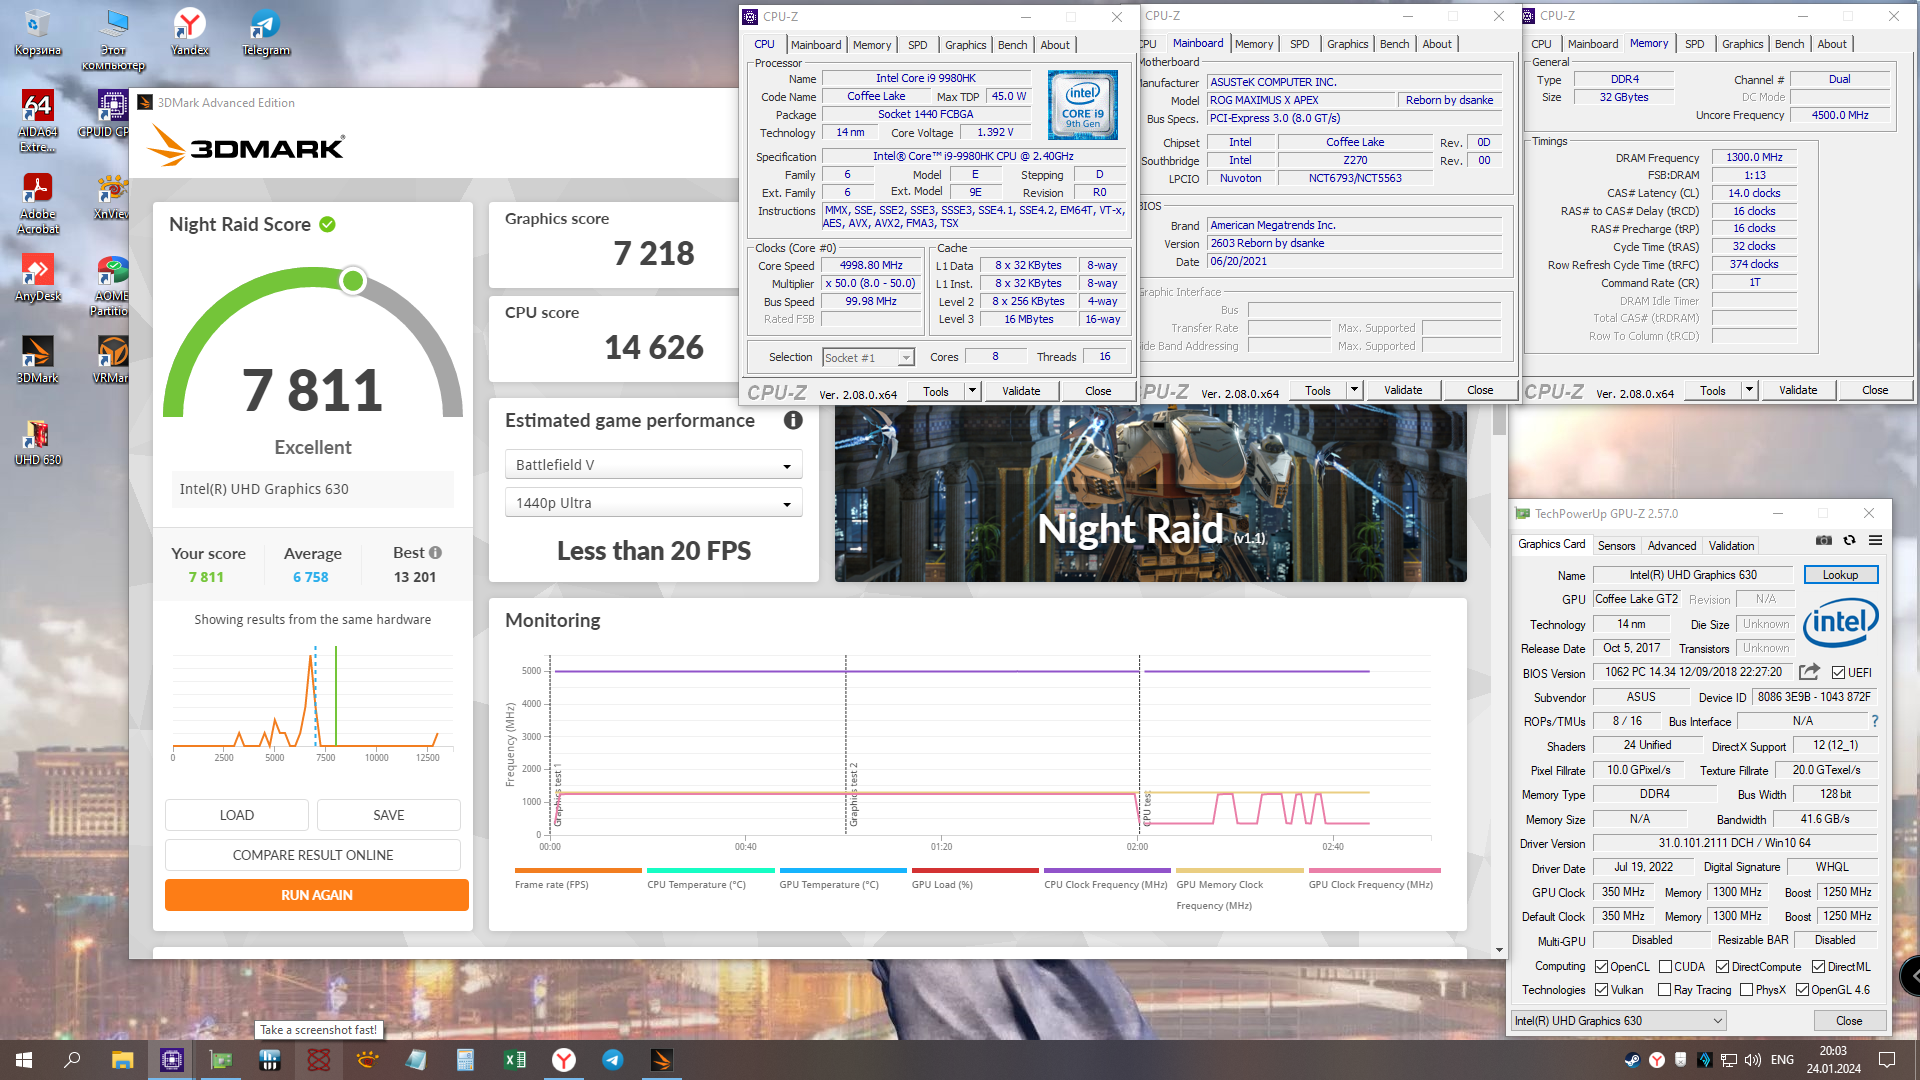Toggle the DirectML checkbox

(x=1819, y=967)
